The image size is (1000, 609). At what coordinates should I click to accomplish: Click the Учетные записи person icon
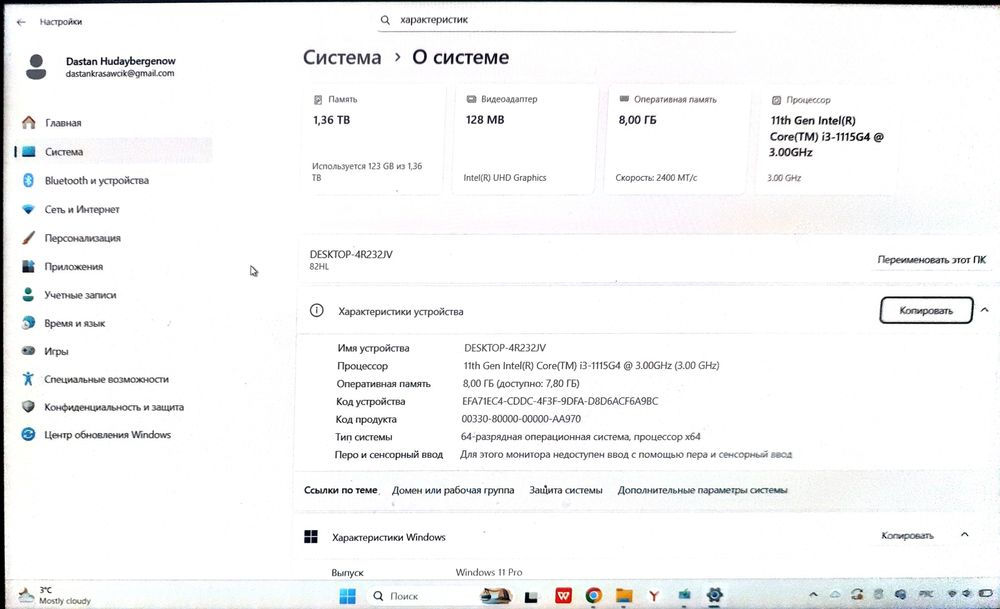pyautogui.click(x=28, y=295)
